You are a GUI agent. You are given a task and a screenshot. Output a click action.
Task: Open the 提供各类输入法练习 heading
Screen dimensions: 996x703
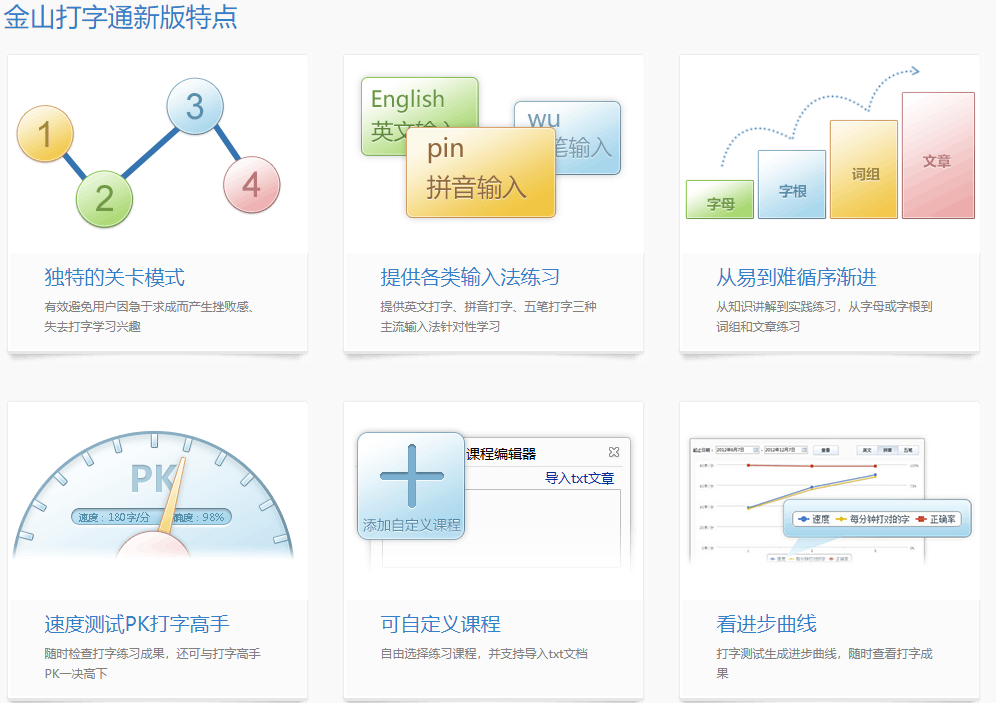470,278
